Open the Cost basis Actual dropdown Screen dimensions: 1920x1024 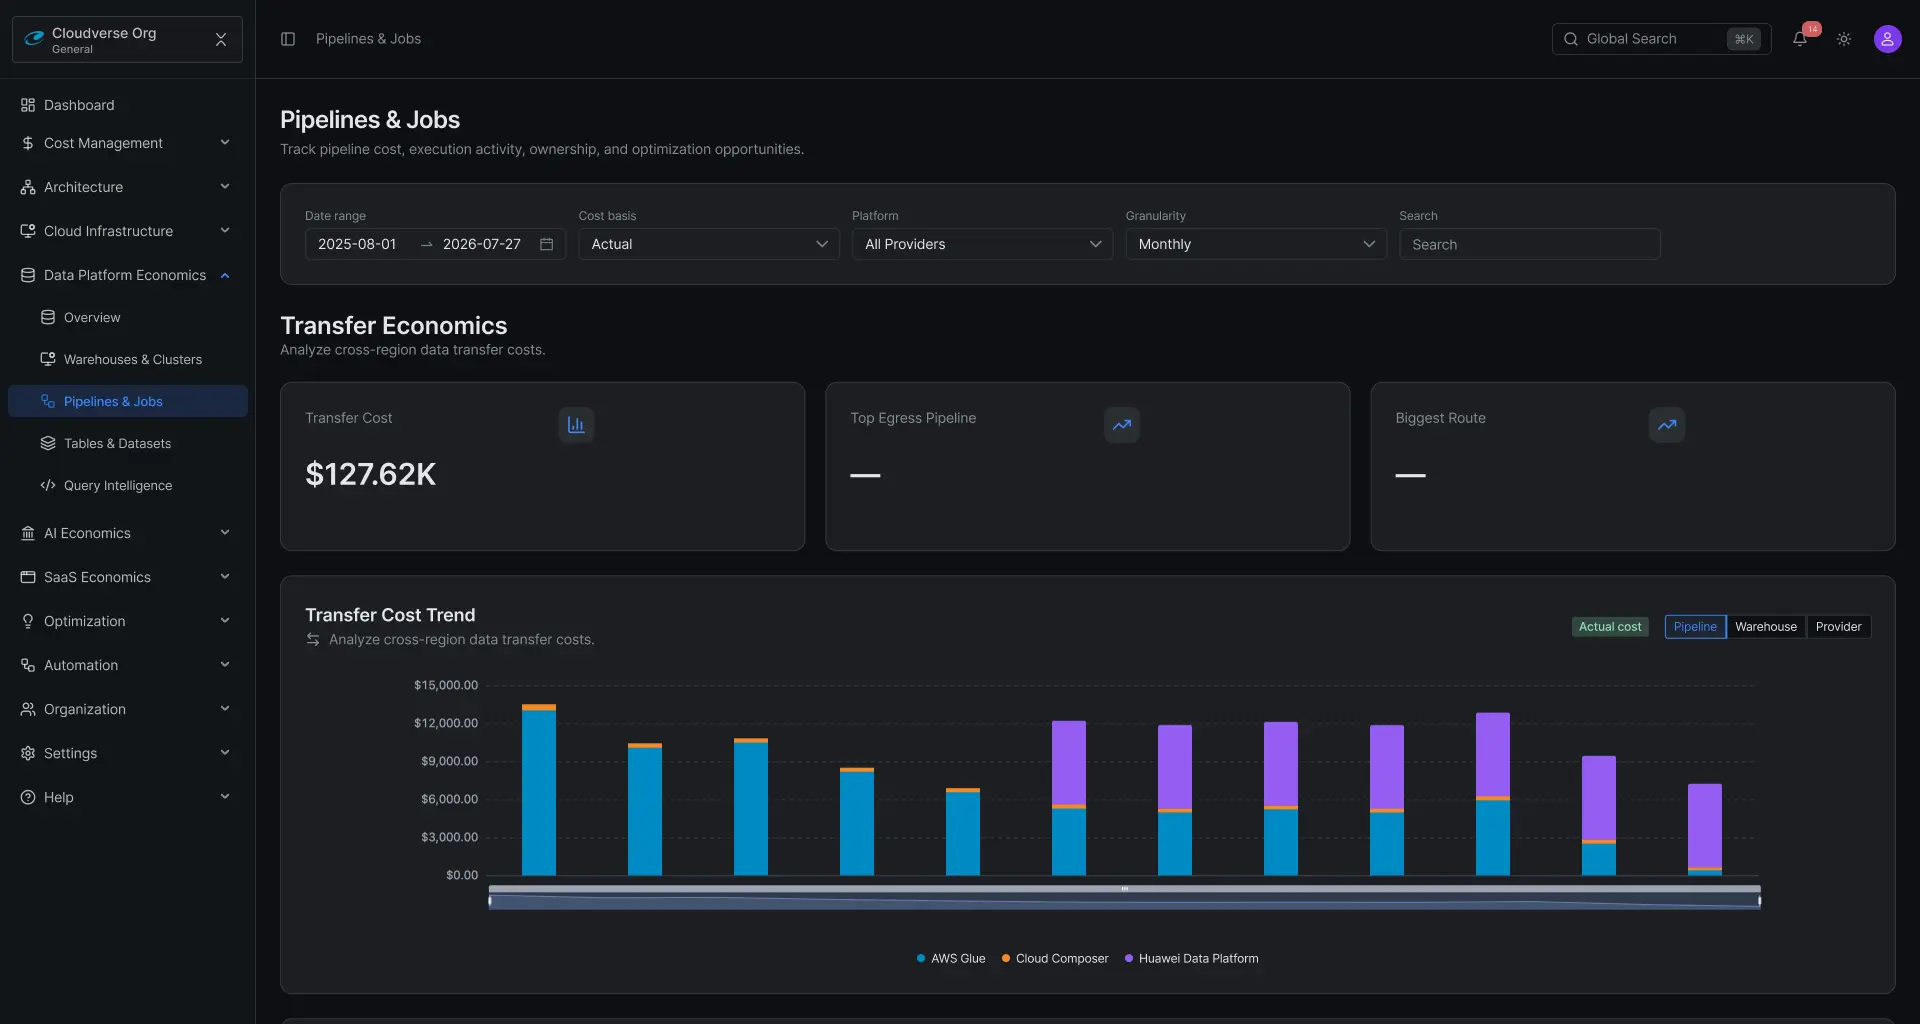pos(709,244)
